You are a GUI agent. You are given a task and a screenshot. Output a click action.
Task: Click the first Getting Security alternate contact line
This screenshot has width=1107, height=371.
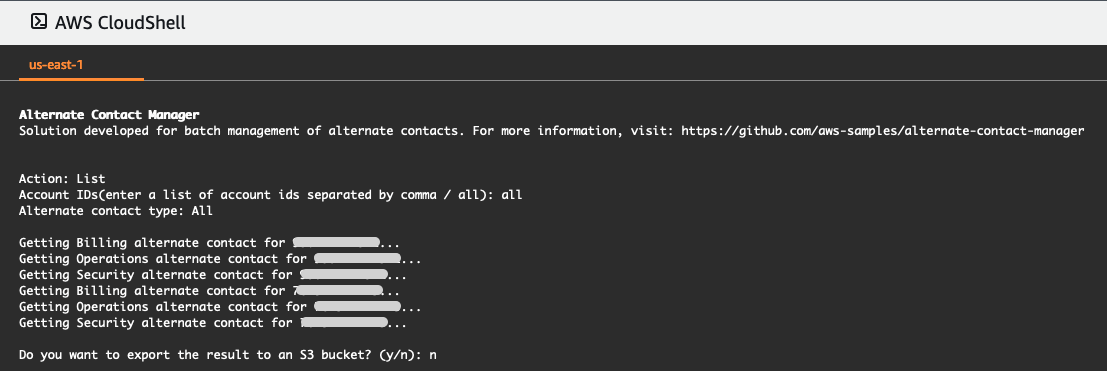point(213,275)
